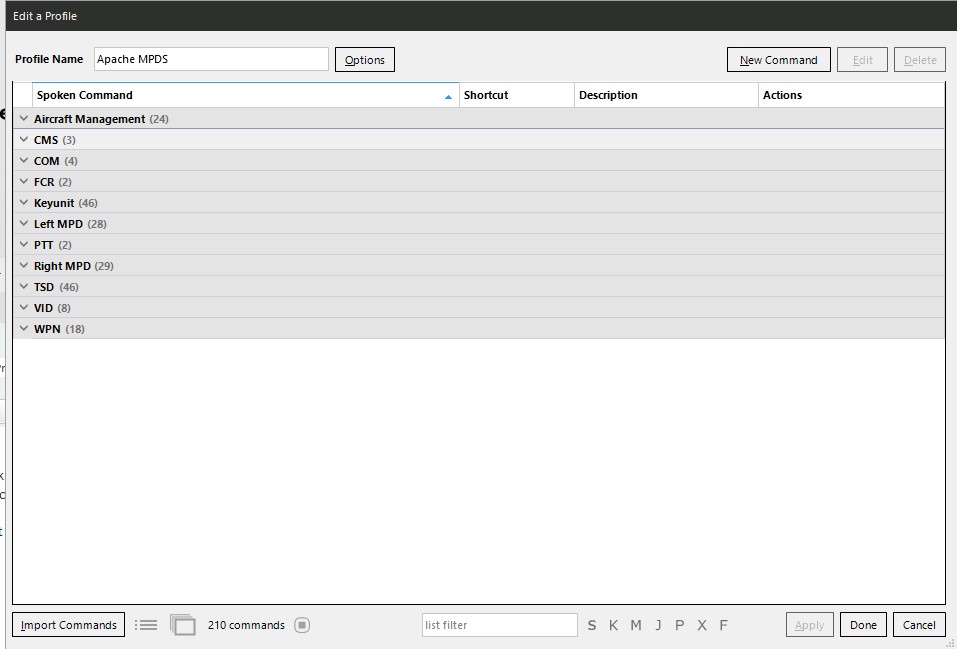Sort by the Spoken Command column
Image resolution: width=957 pixels, height=649 pixels.
[245, 95]
